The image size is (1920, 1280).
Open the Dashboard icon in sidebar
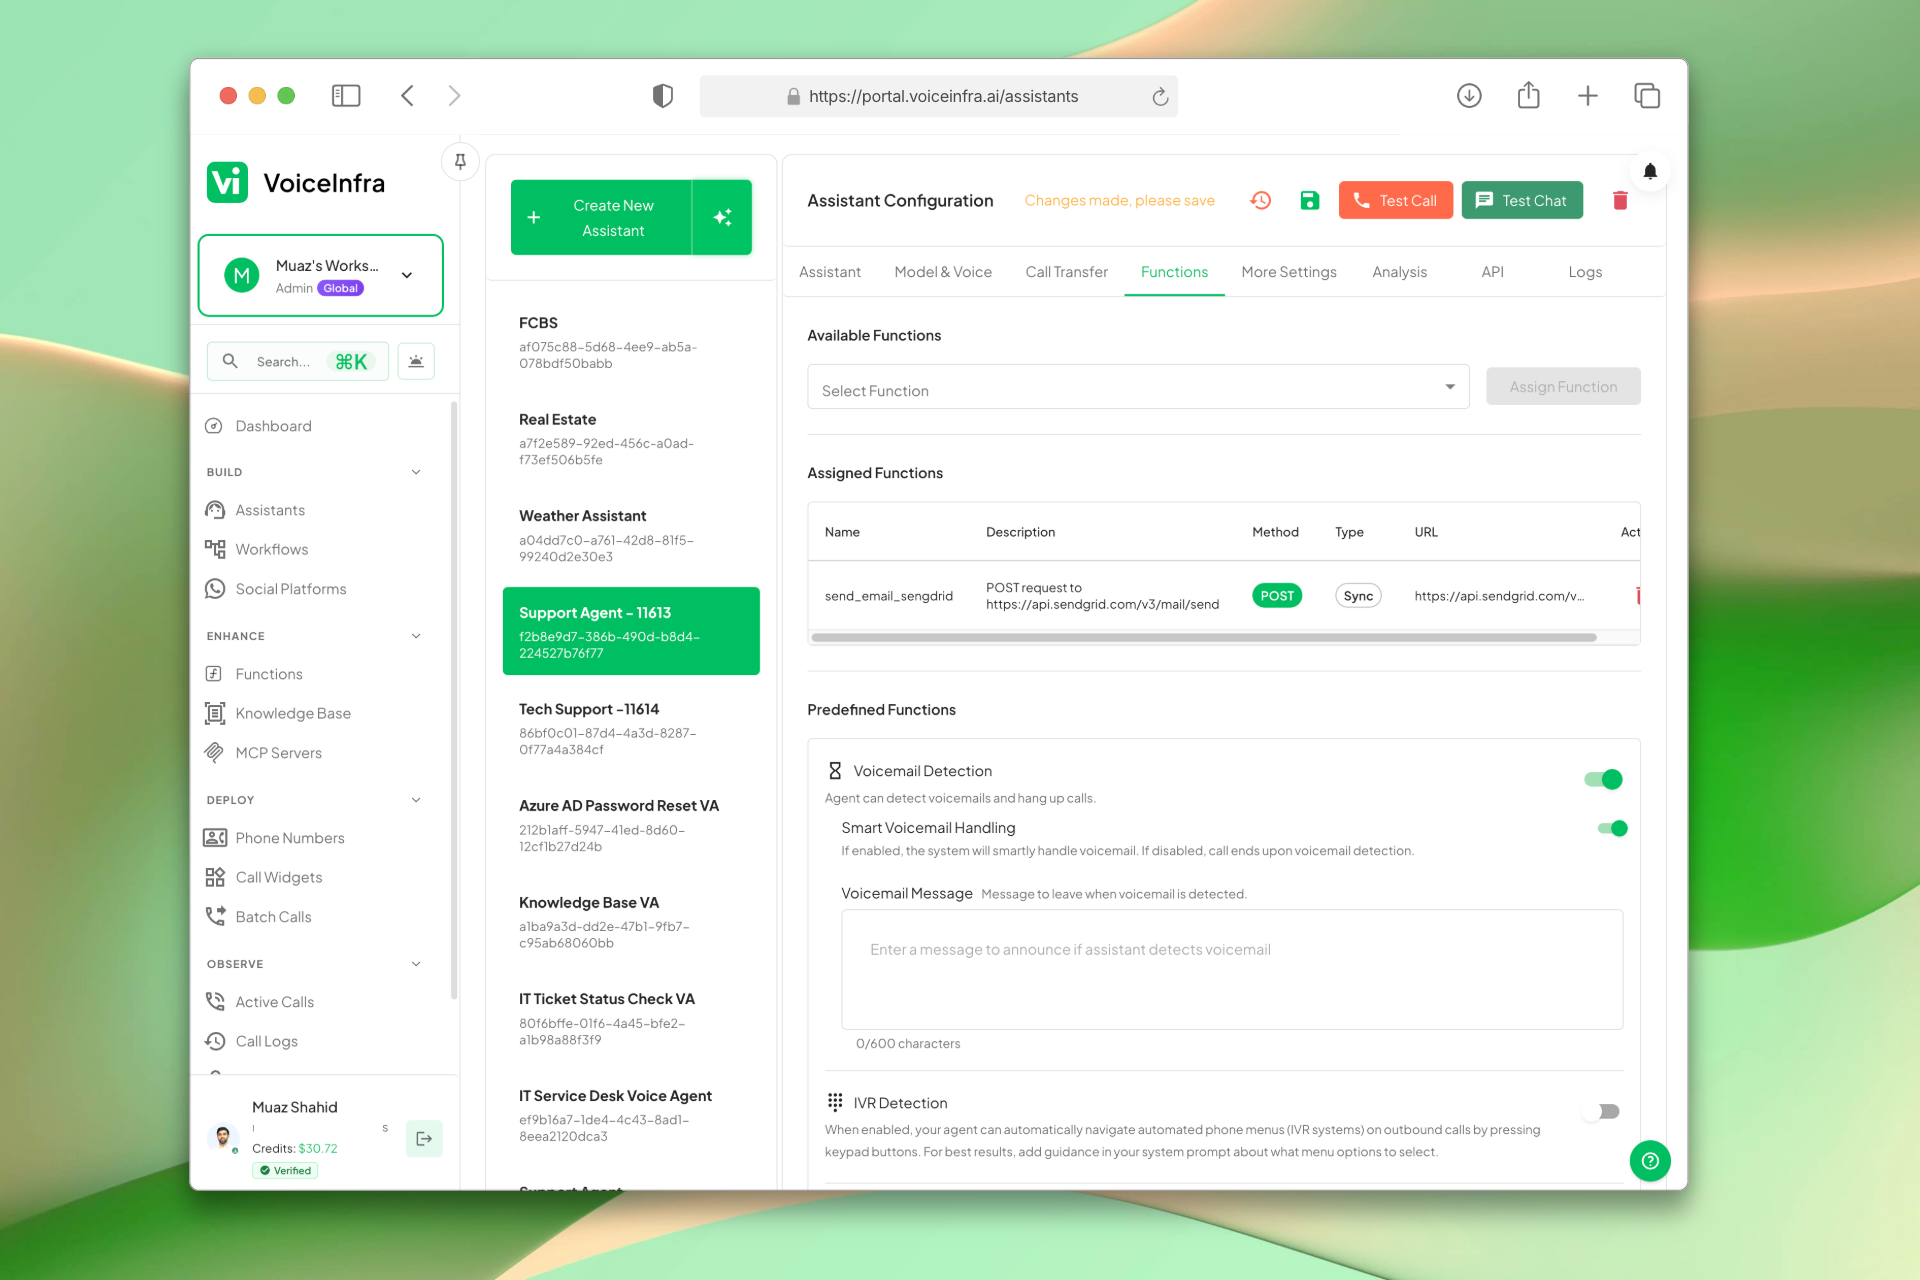(214, 426)
